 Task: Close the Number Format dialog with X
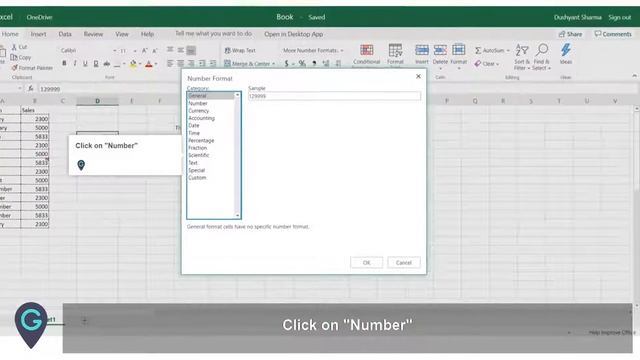[x=418, y=76]
